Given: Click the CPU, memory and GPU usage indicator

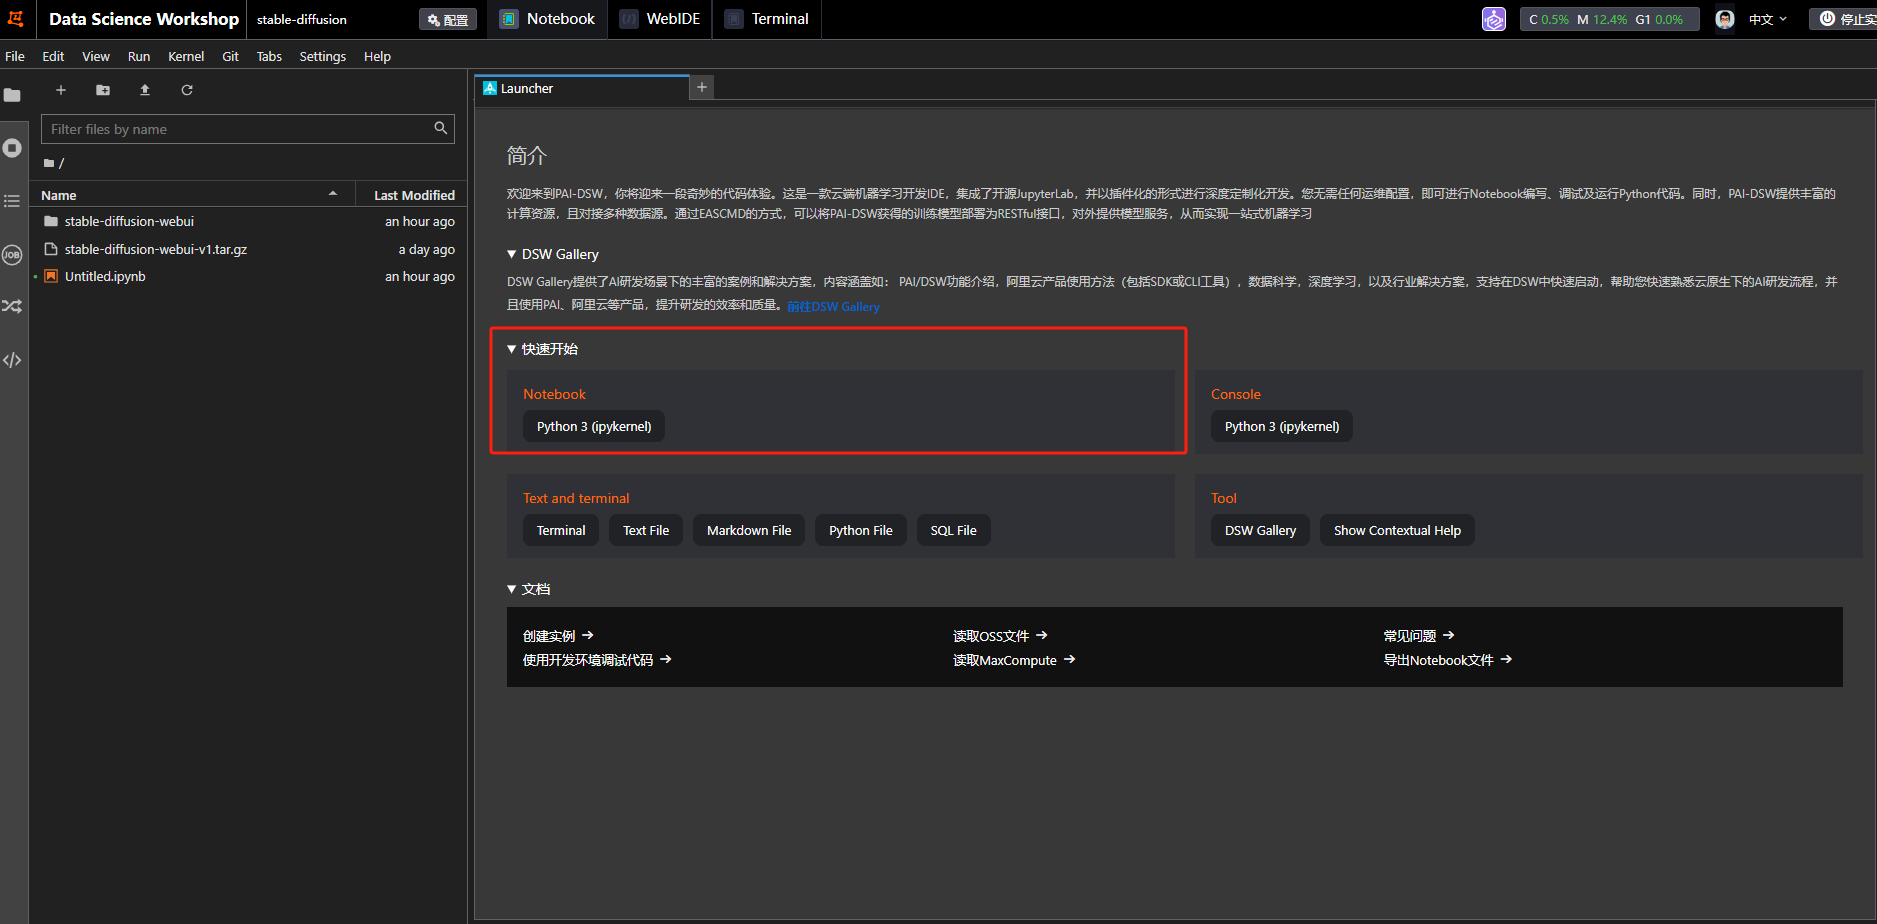Looking at the screenshot, I should pyautogui.click(x=1609, y=19).
